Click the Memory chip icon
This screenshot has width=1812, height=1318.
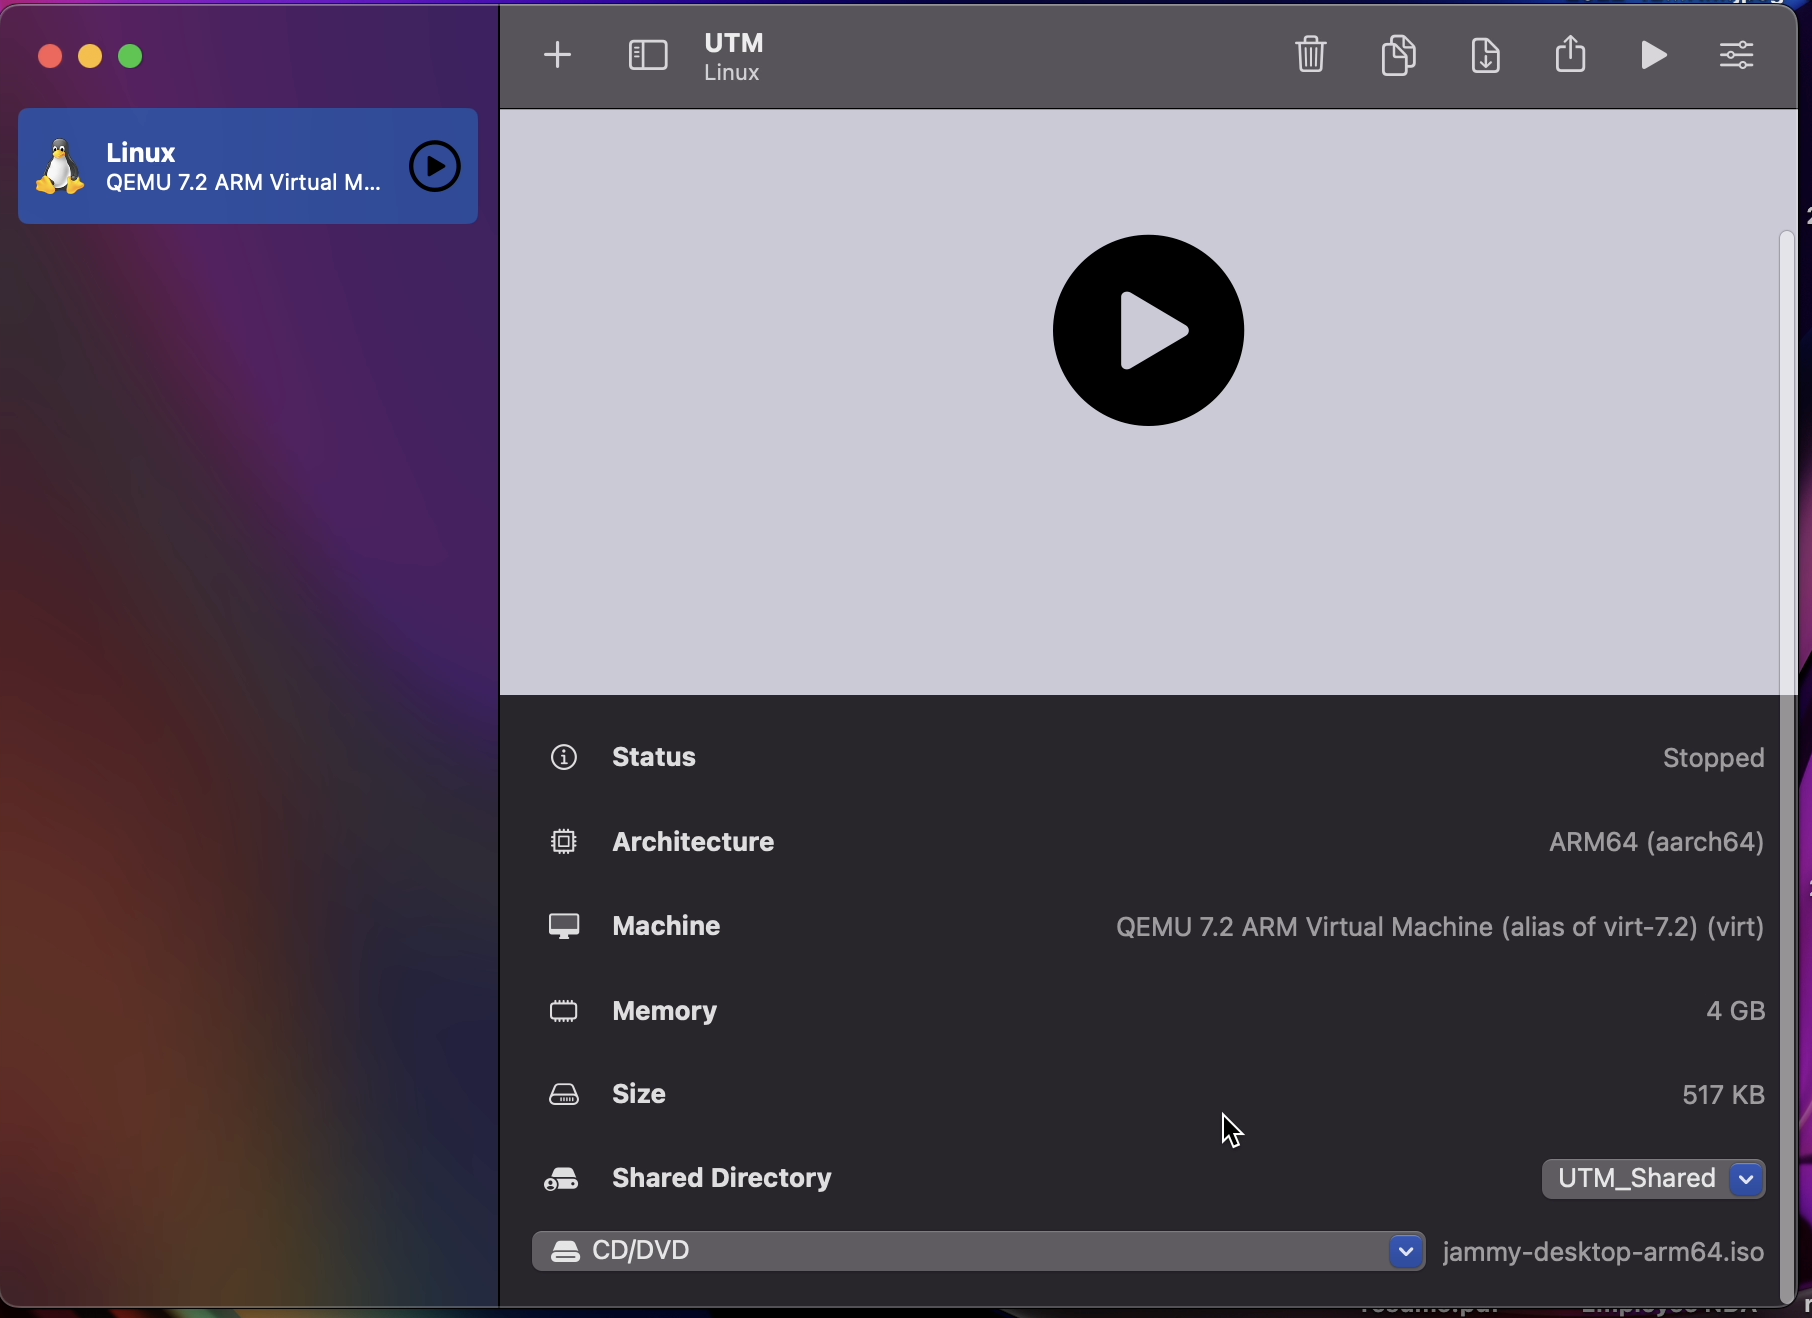click(564, 1012)
